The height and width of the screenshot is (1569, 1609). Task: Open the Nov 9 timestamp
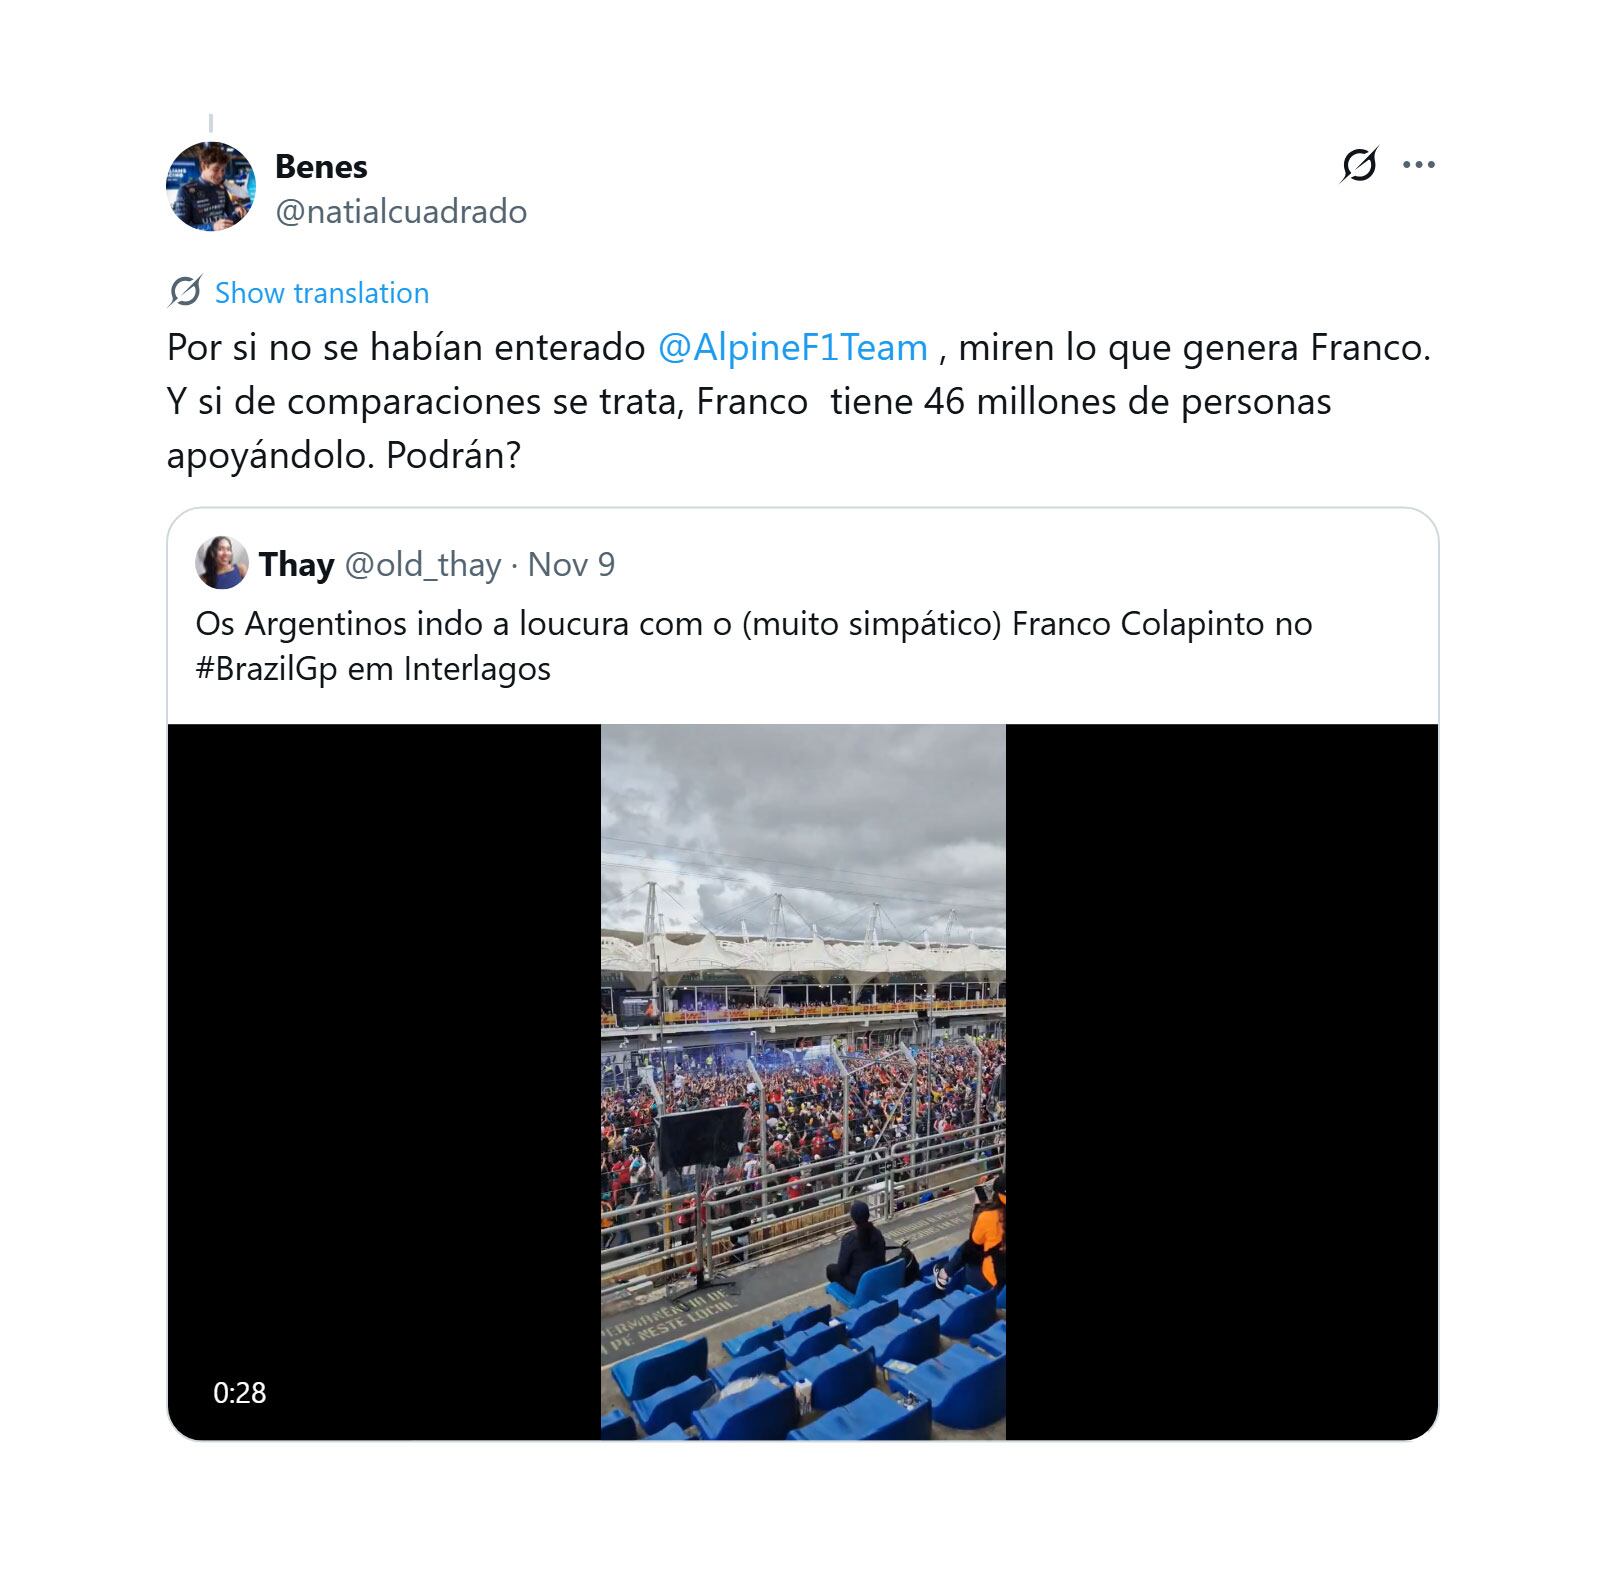pos(571,565)
